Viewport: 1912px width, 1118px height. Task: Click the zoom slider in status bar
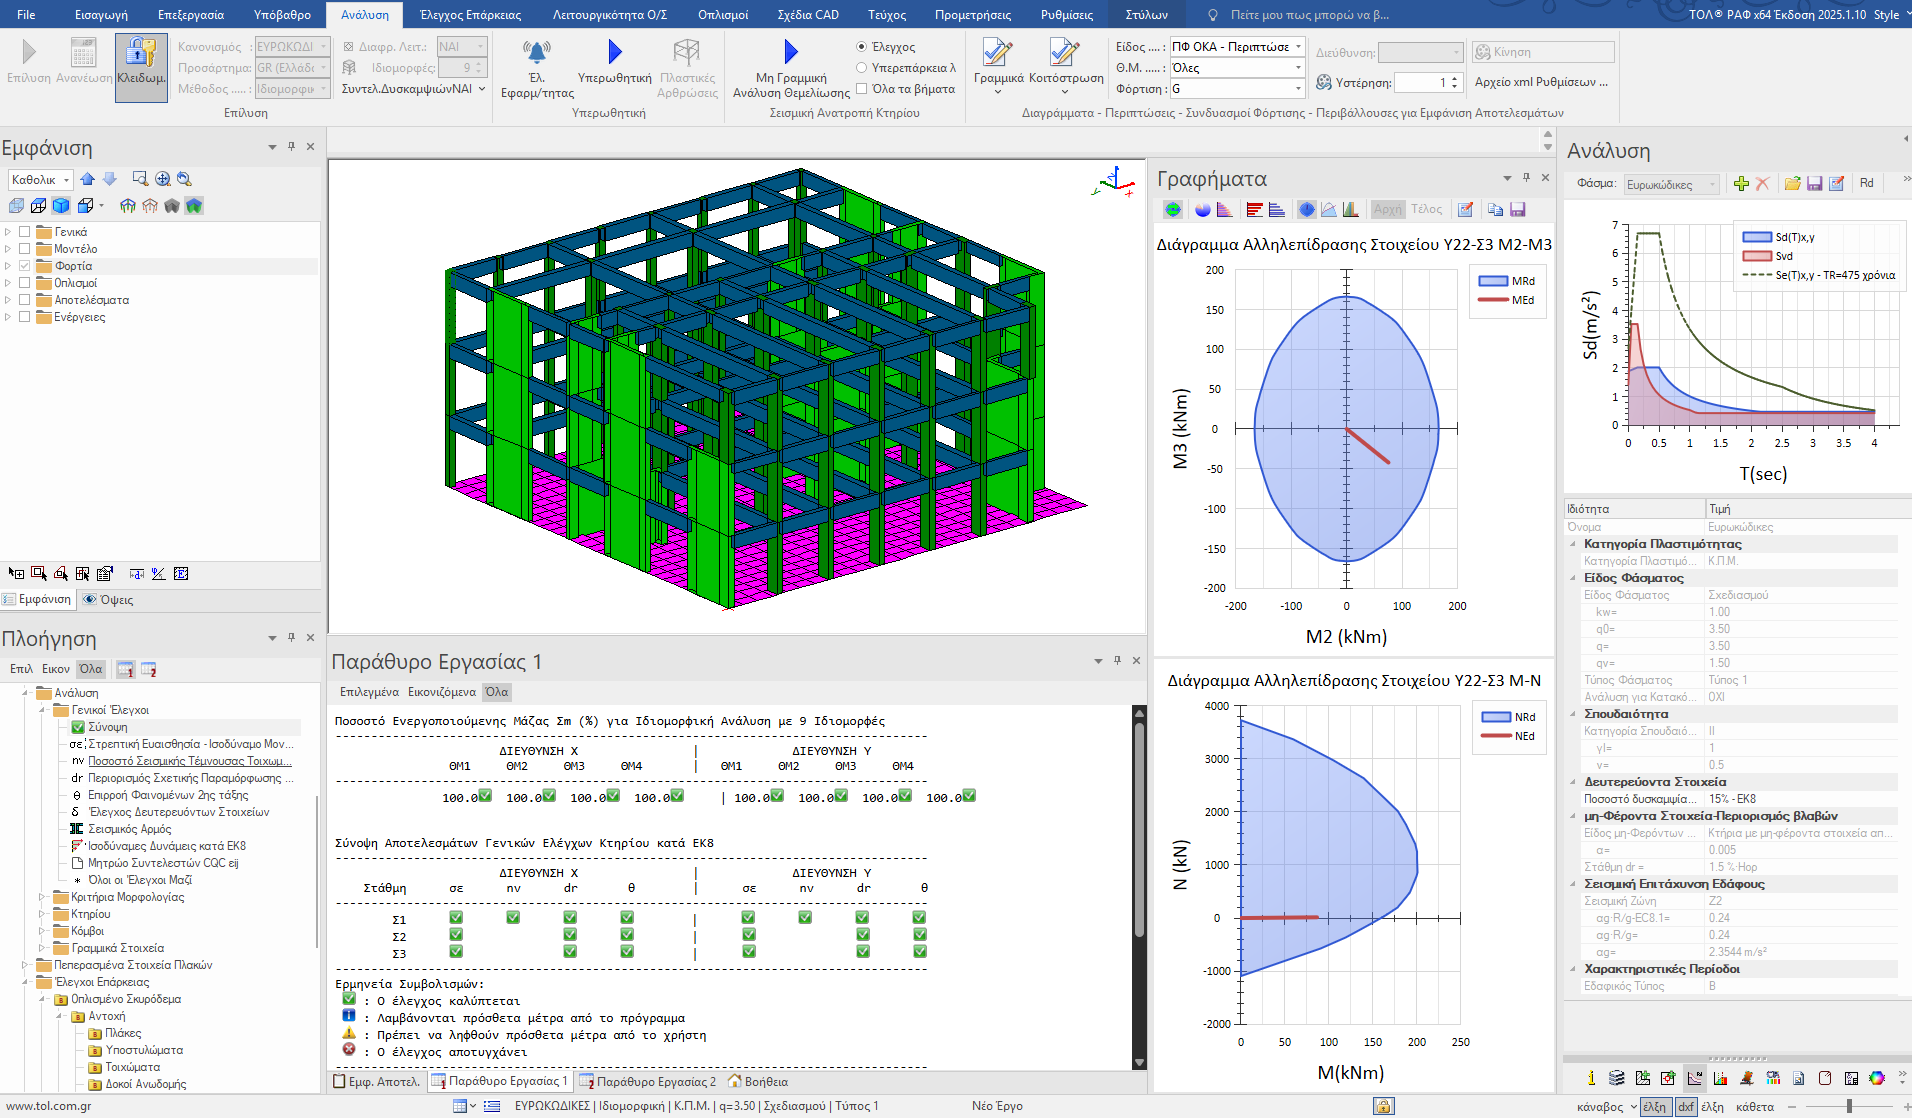[x=1849, y=1106]
